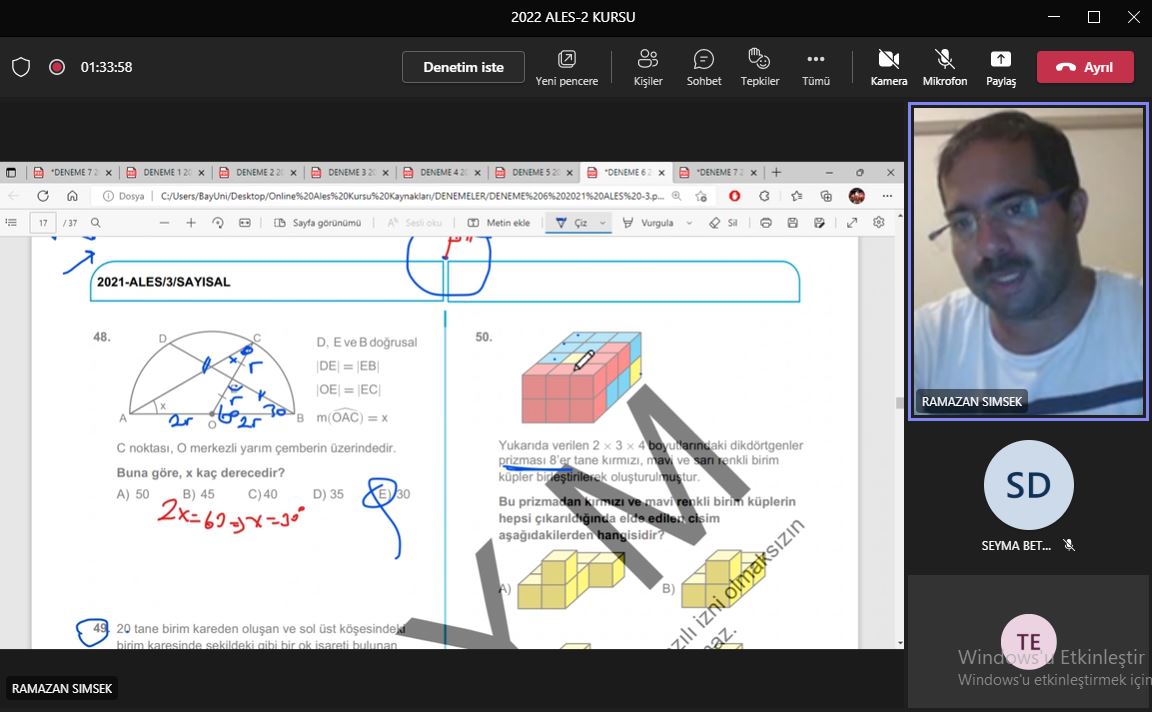Click the zoom magnifier in address bar

click(676, 196)
